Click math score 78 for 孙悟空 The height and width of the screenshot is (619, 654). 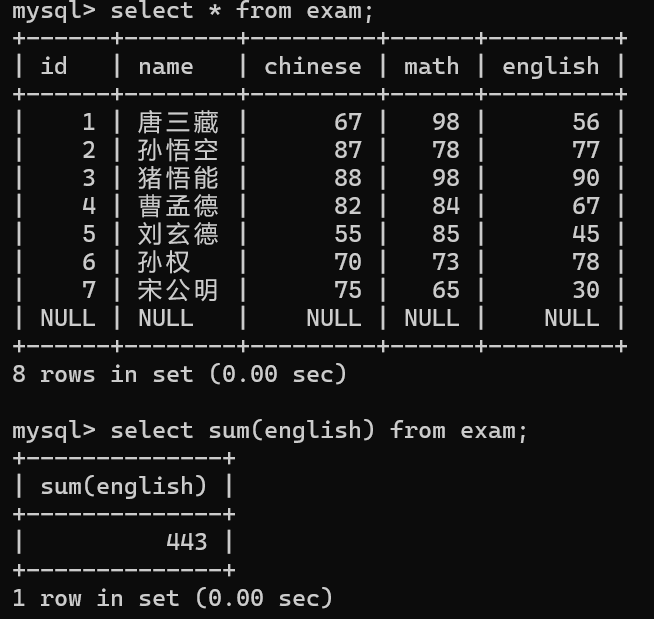446,150
